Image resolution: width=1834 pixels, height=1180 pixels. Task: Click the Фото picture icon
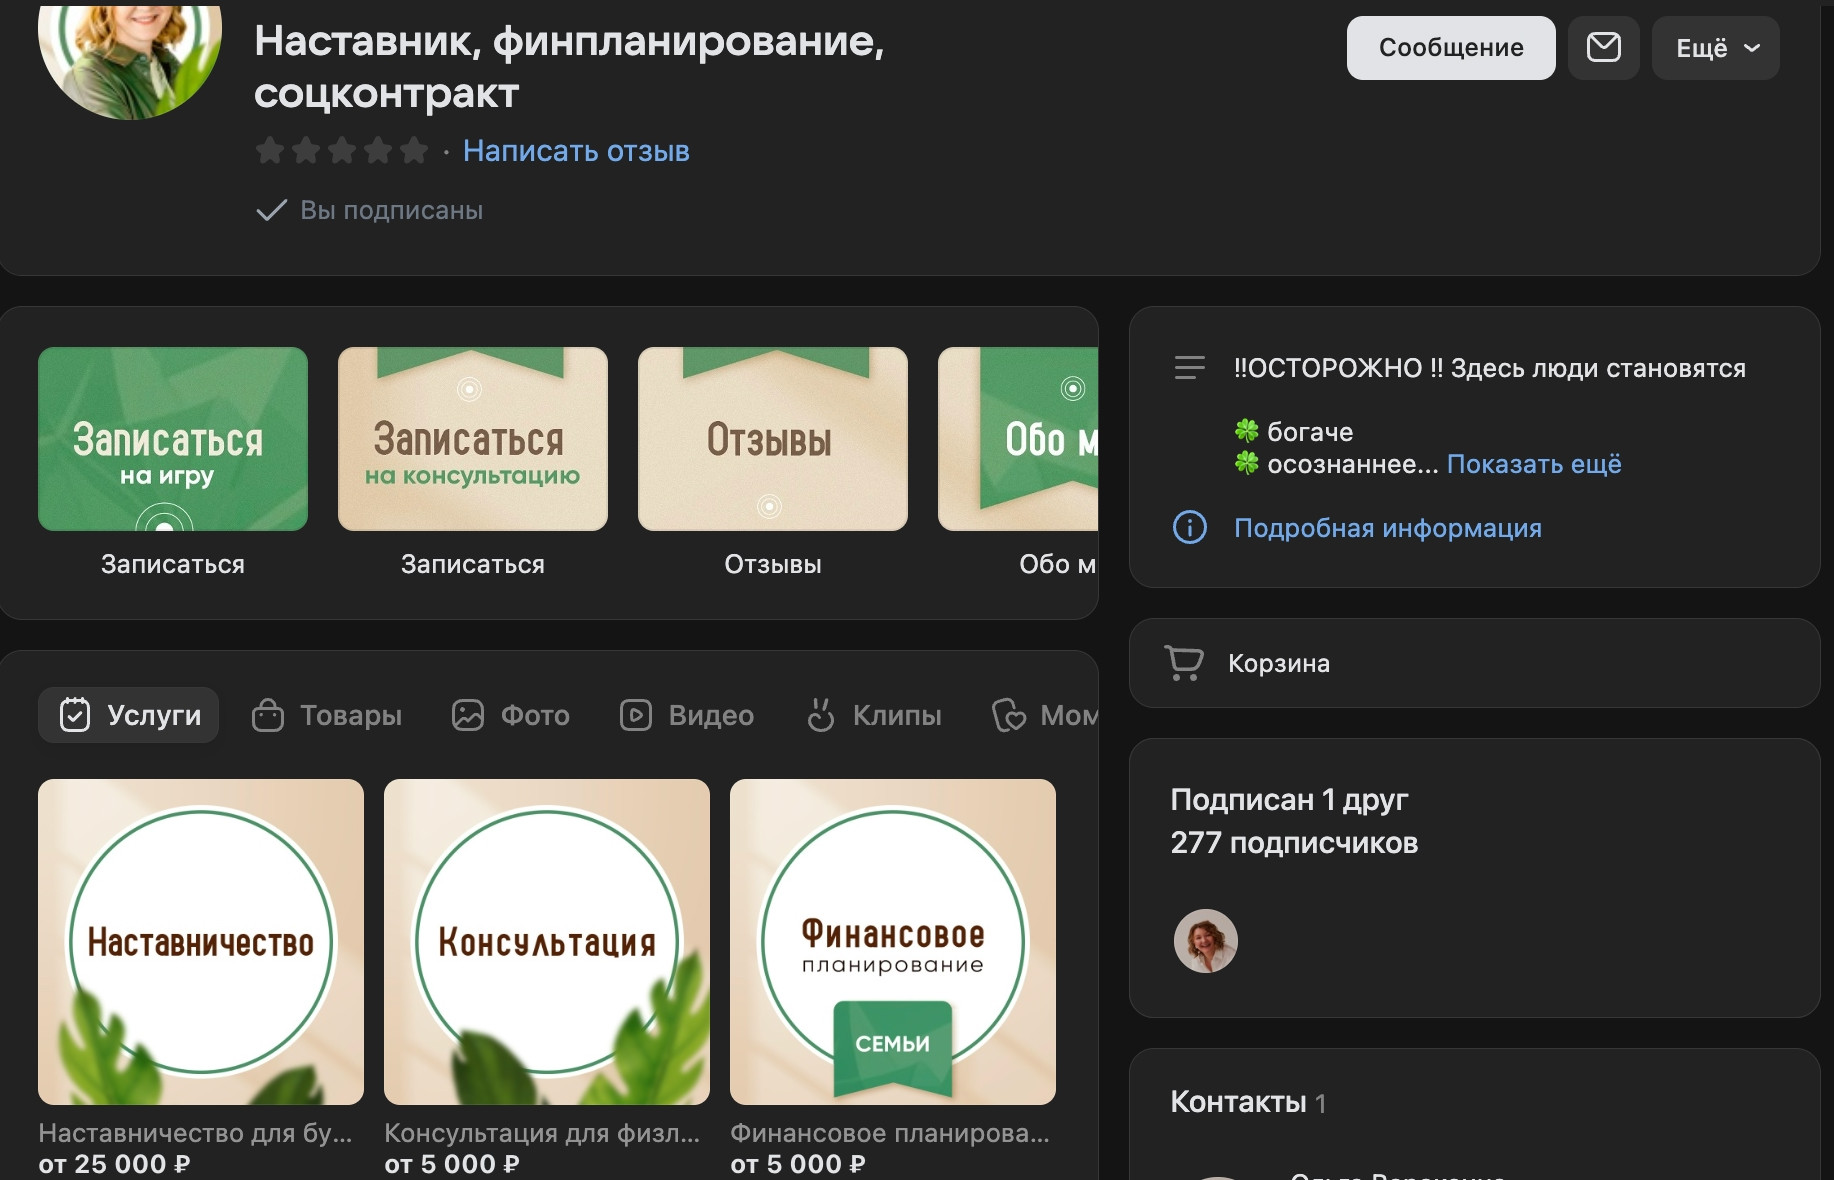pos(468,715)
